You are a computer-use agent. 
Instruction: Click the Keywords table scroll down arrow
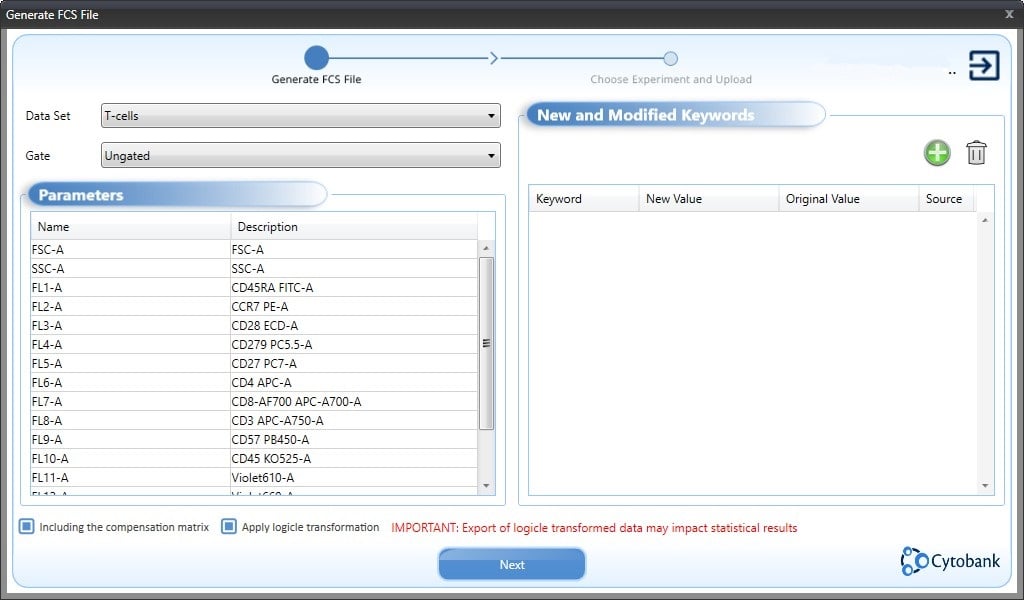coord(985,486)
